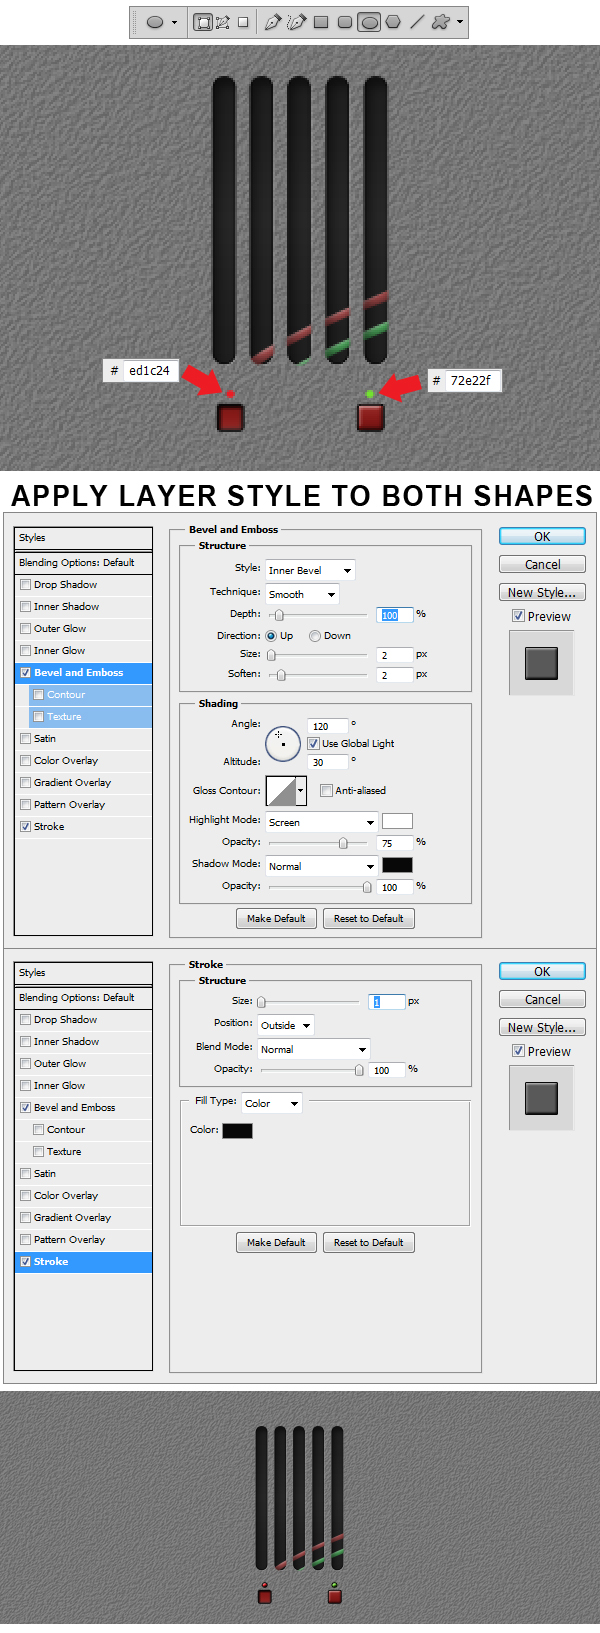Select the Pen tool
600x1633 pixels.
click(272, 22)
